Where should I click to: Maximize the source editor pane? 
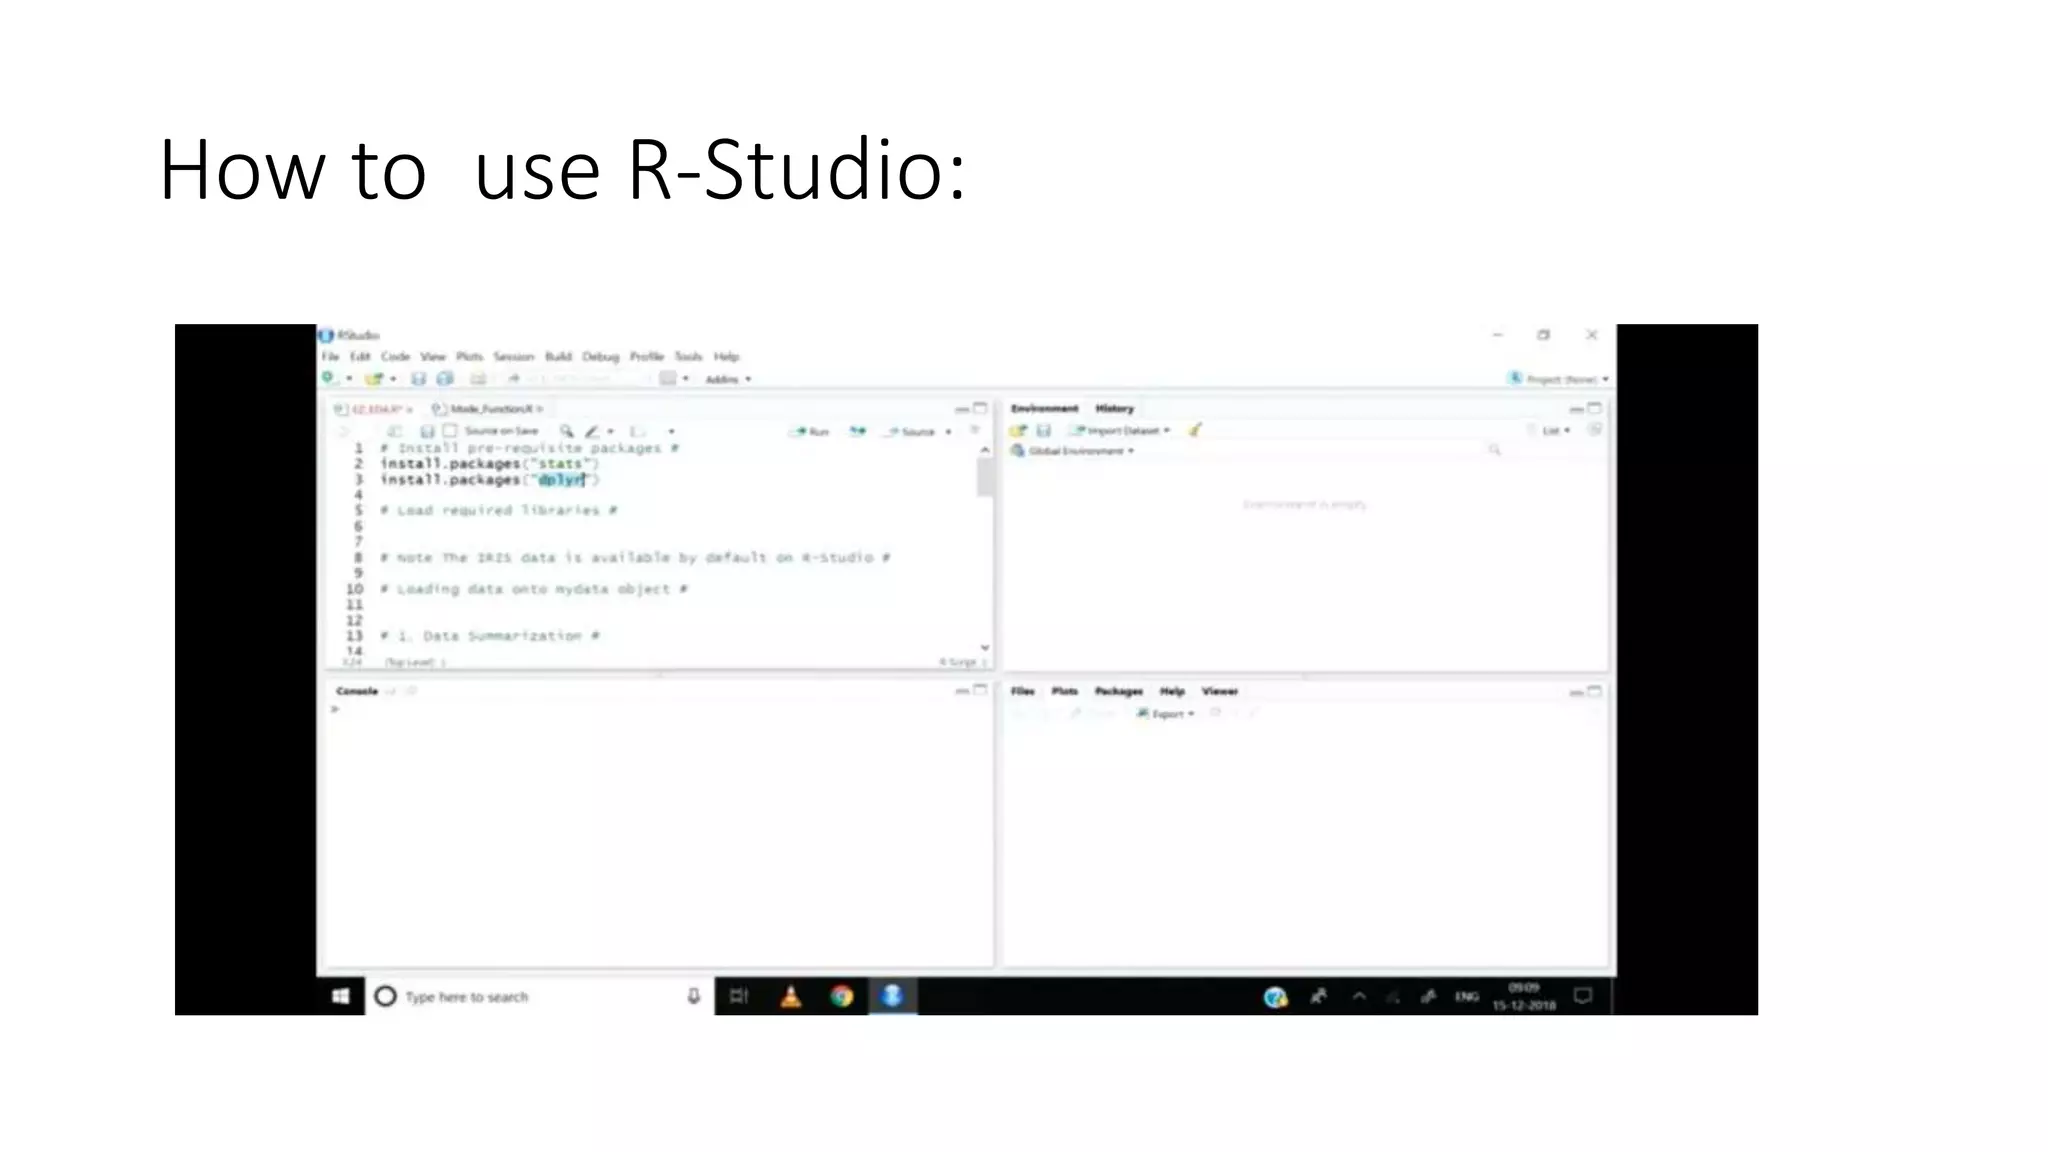[980, 408]
